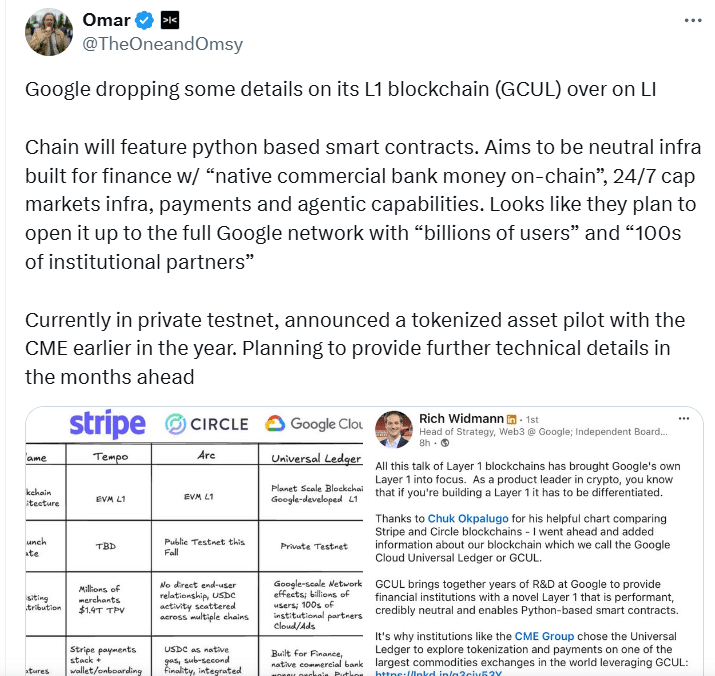715x676 pixels.
Task: Click the Omar display name
Action: coord(105,21)
